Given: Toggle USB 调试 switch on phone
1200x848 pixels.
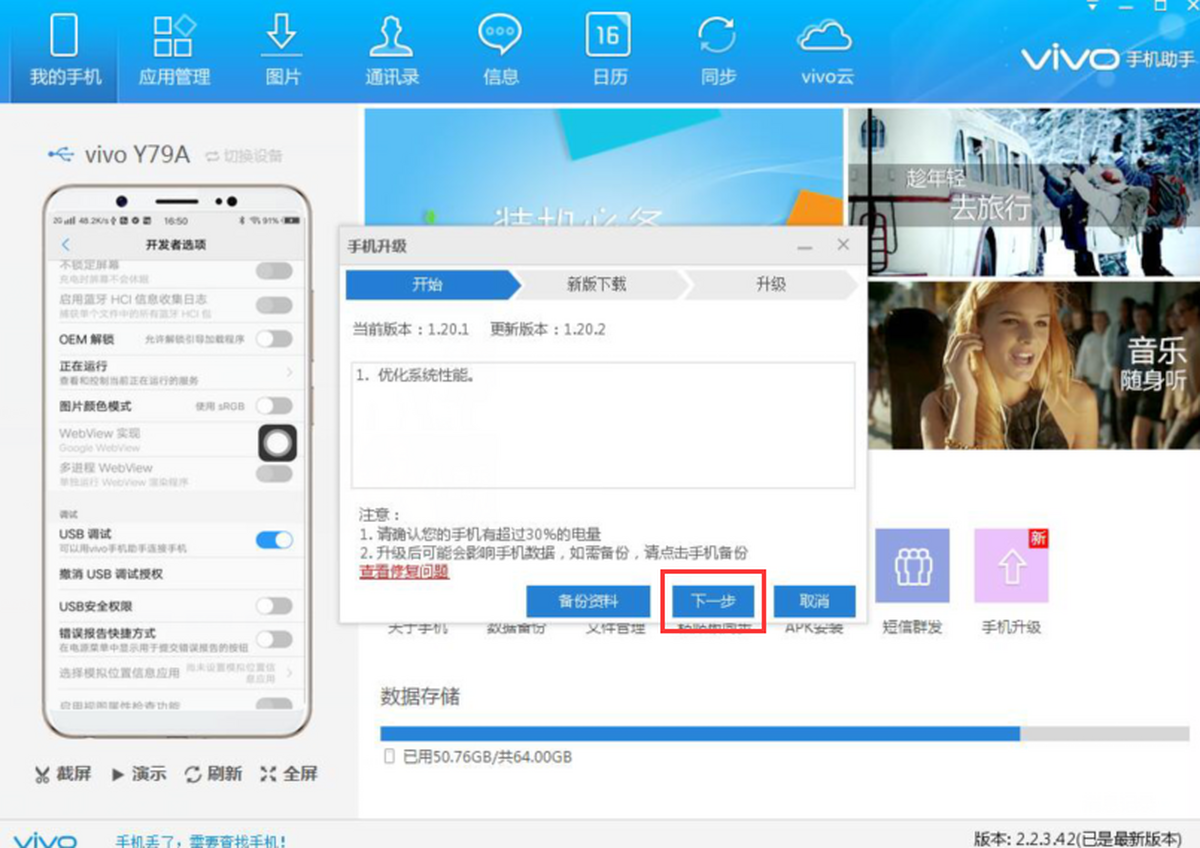Looking at the screenshot, I should 274,540.
